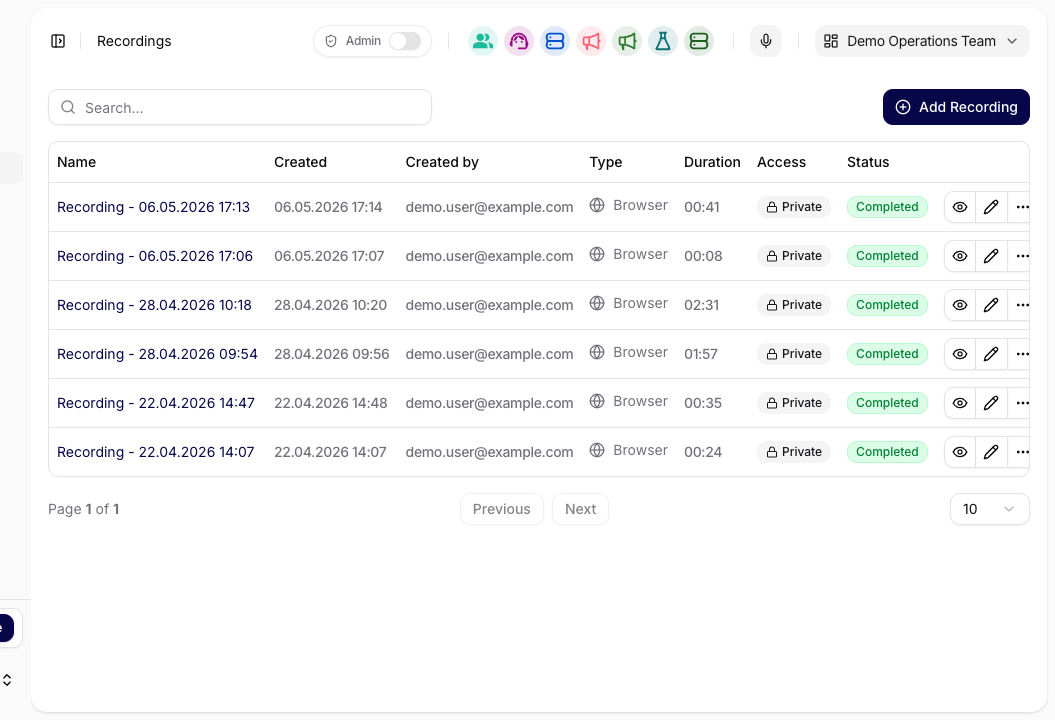Click Completed status for recording 06.05.2026 17:06
This screenshot has height=720, width=1055.
click(887, 256)
